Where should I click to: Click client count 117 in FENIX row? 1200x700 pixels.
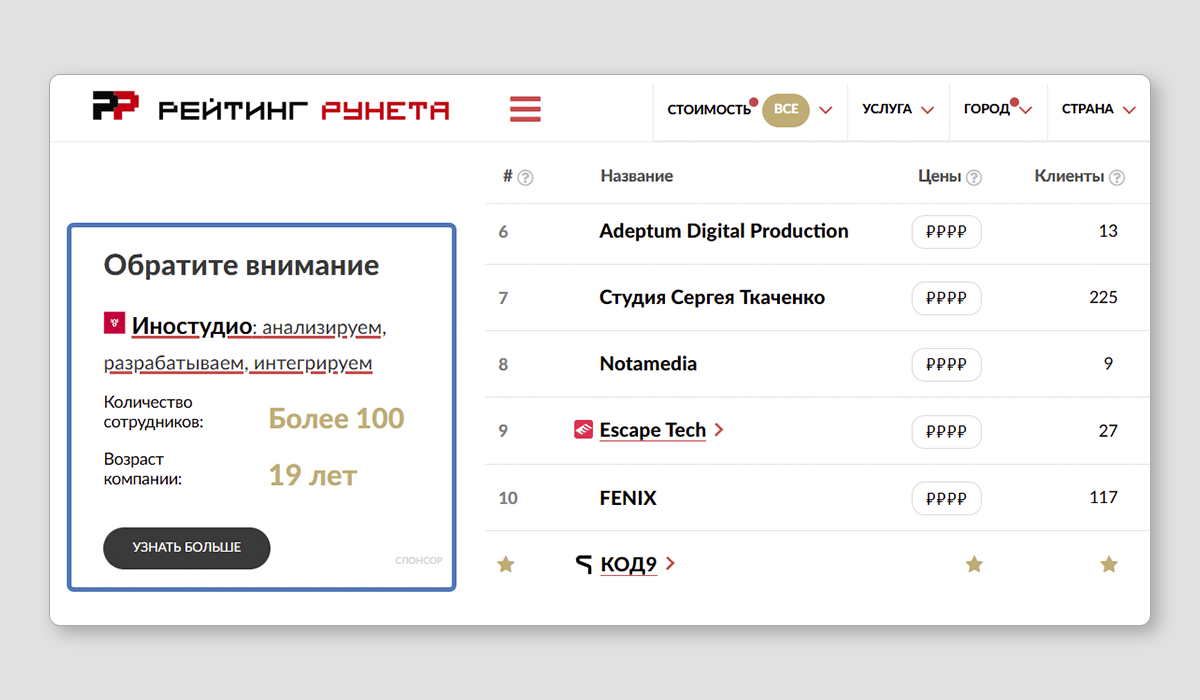tap(1104, 497)
